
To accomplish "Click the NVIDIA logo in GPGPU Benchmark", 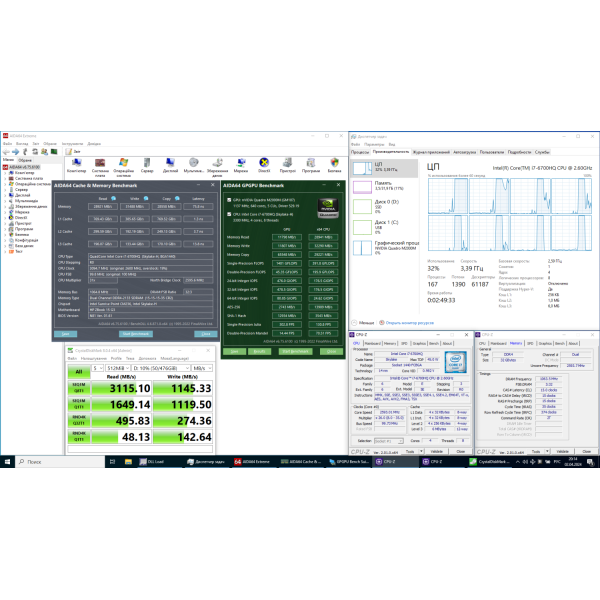I will coord(328,208).
